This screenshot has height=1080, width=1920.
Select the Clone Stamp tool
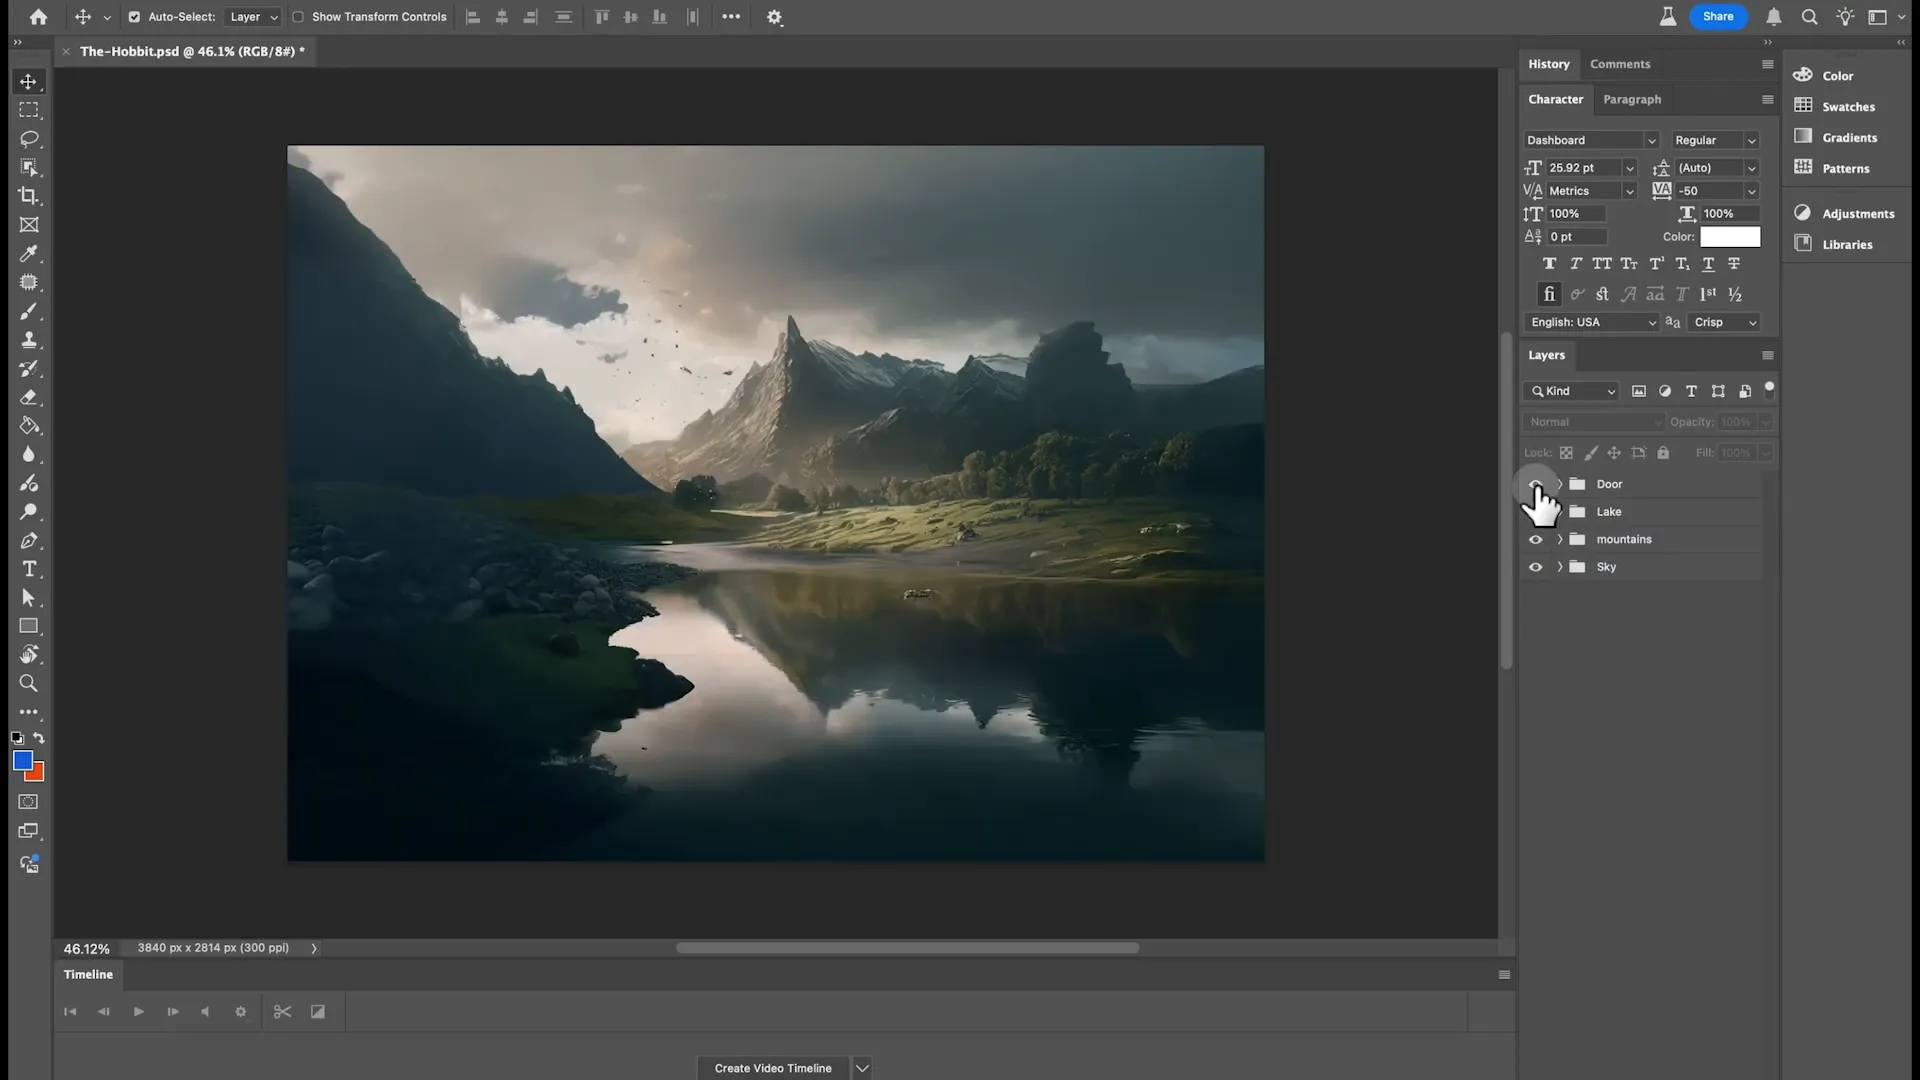click(28, 340)
